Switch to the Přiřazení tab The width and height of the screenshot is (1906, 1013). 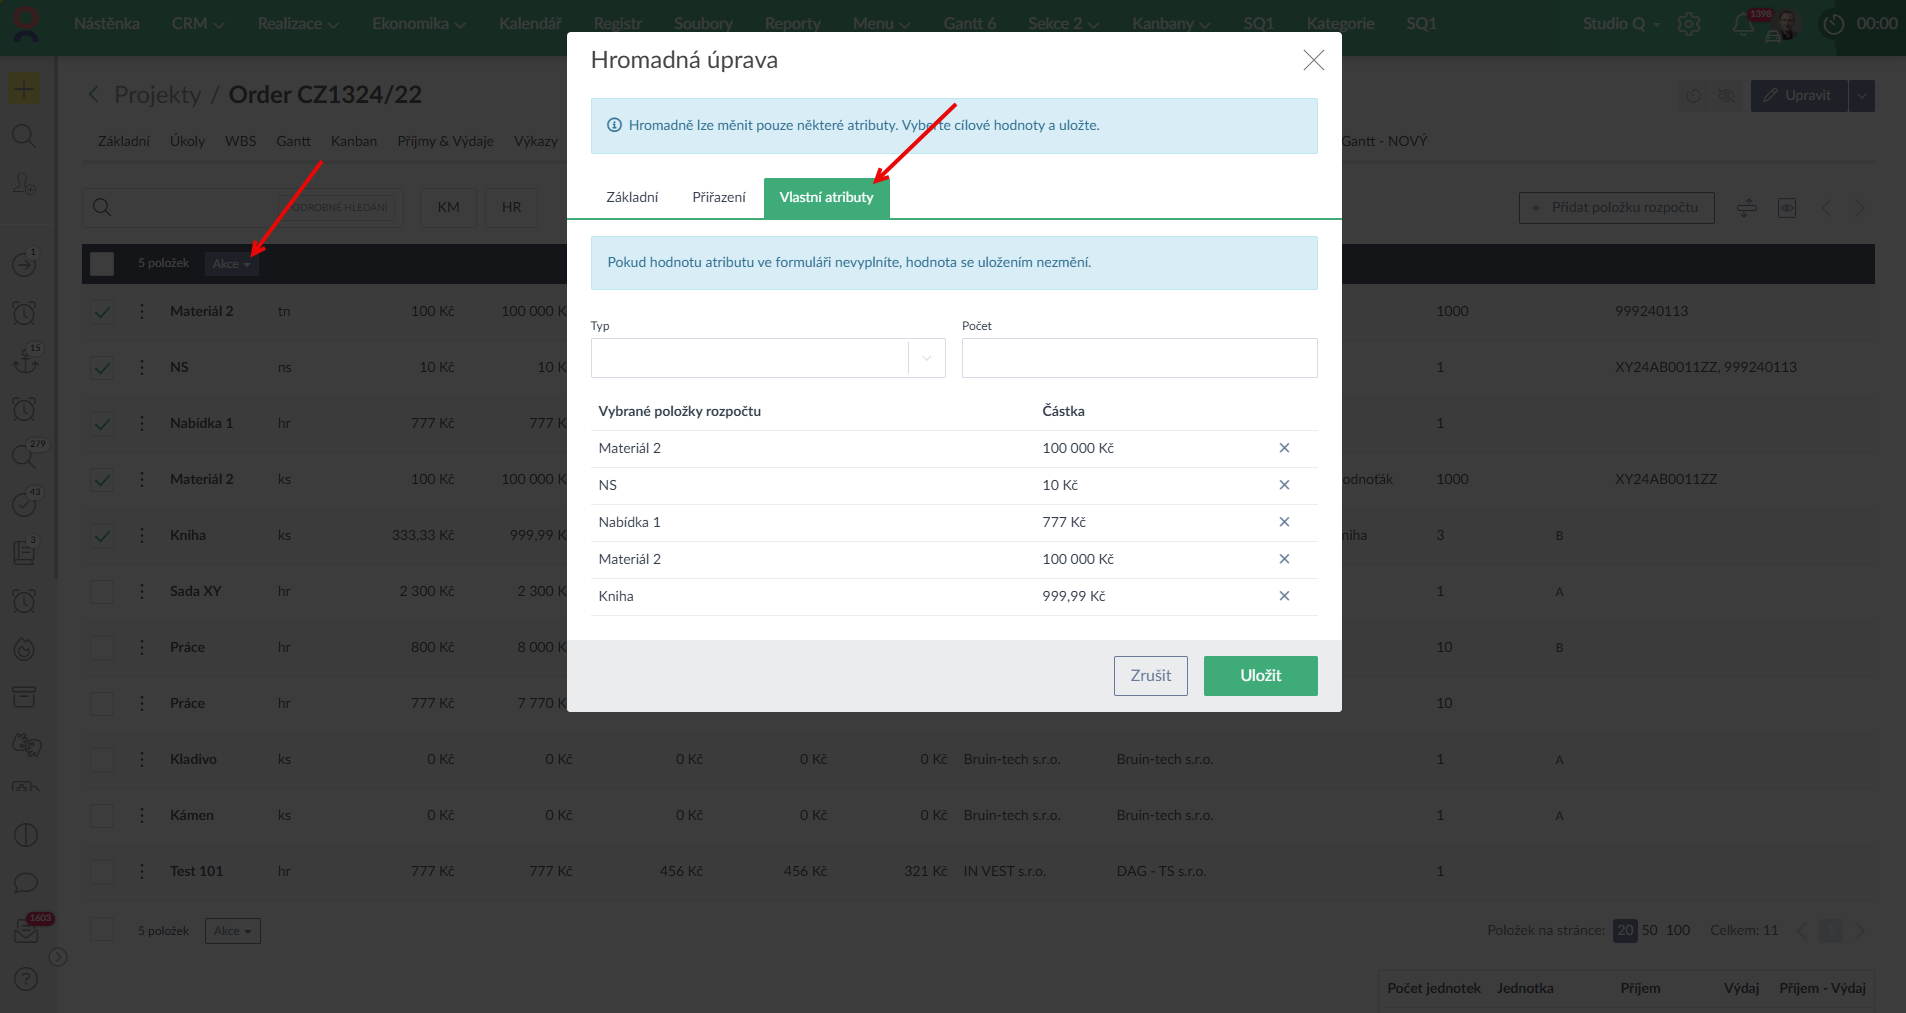click(x=718, y=198)
